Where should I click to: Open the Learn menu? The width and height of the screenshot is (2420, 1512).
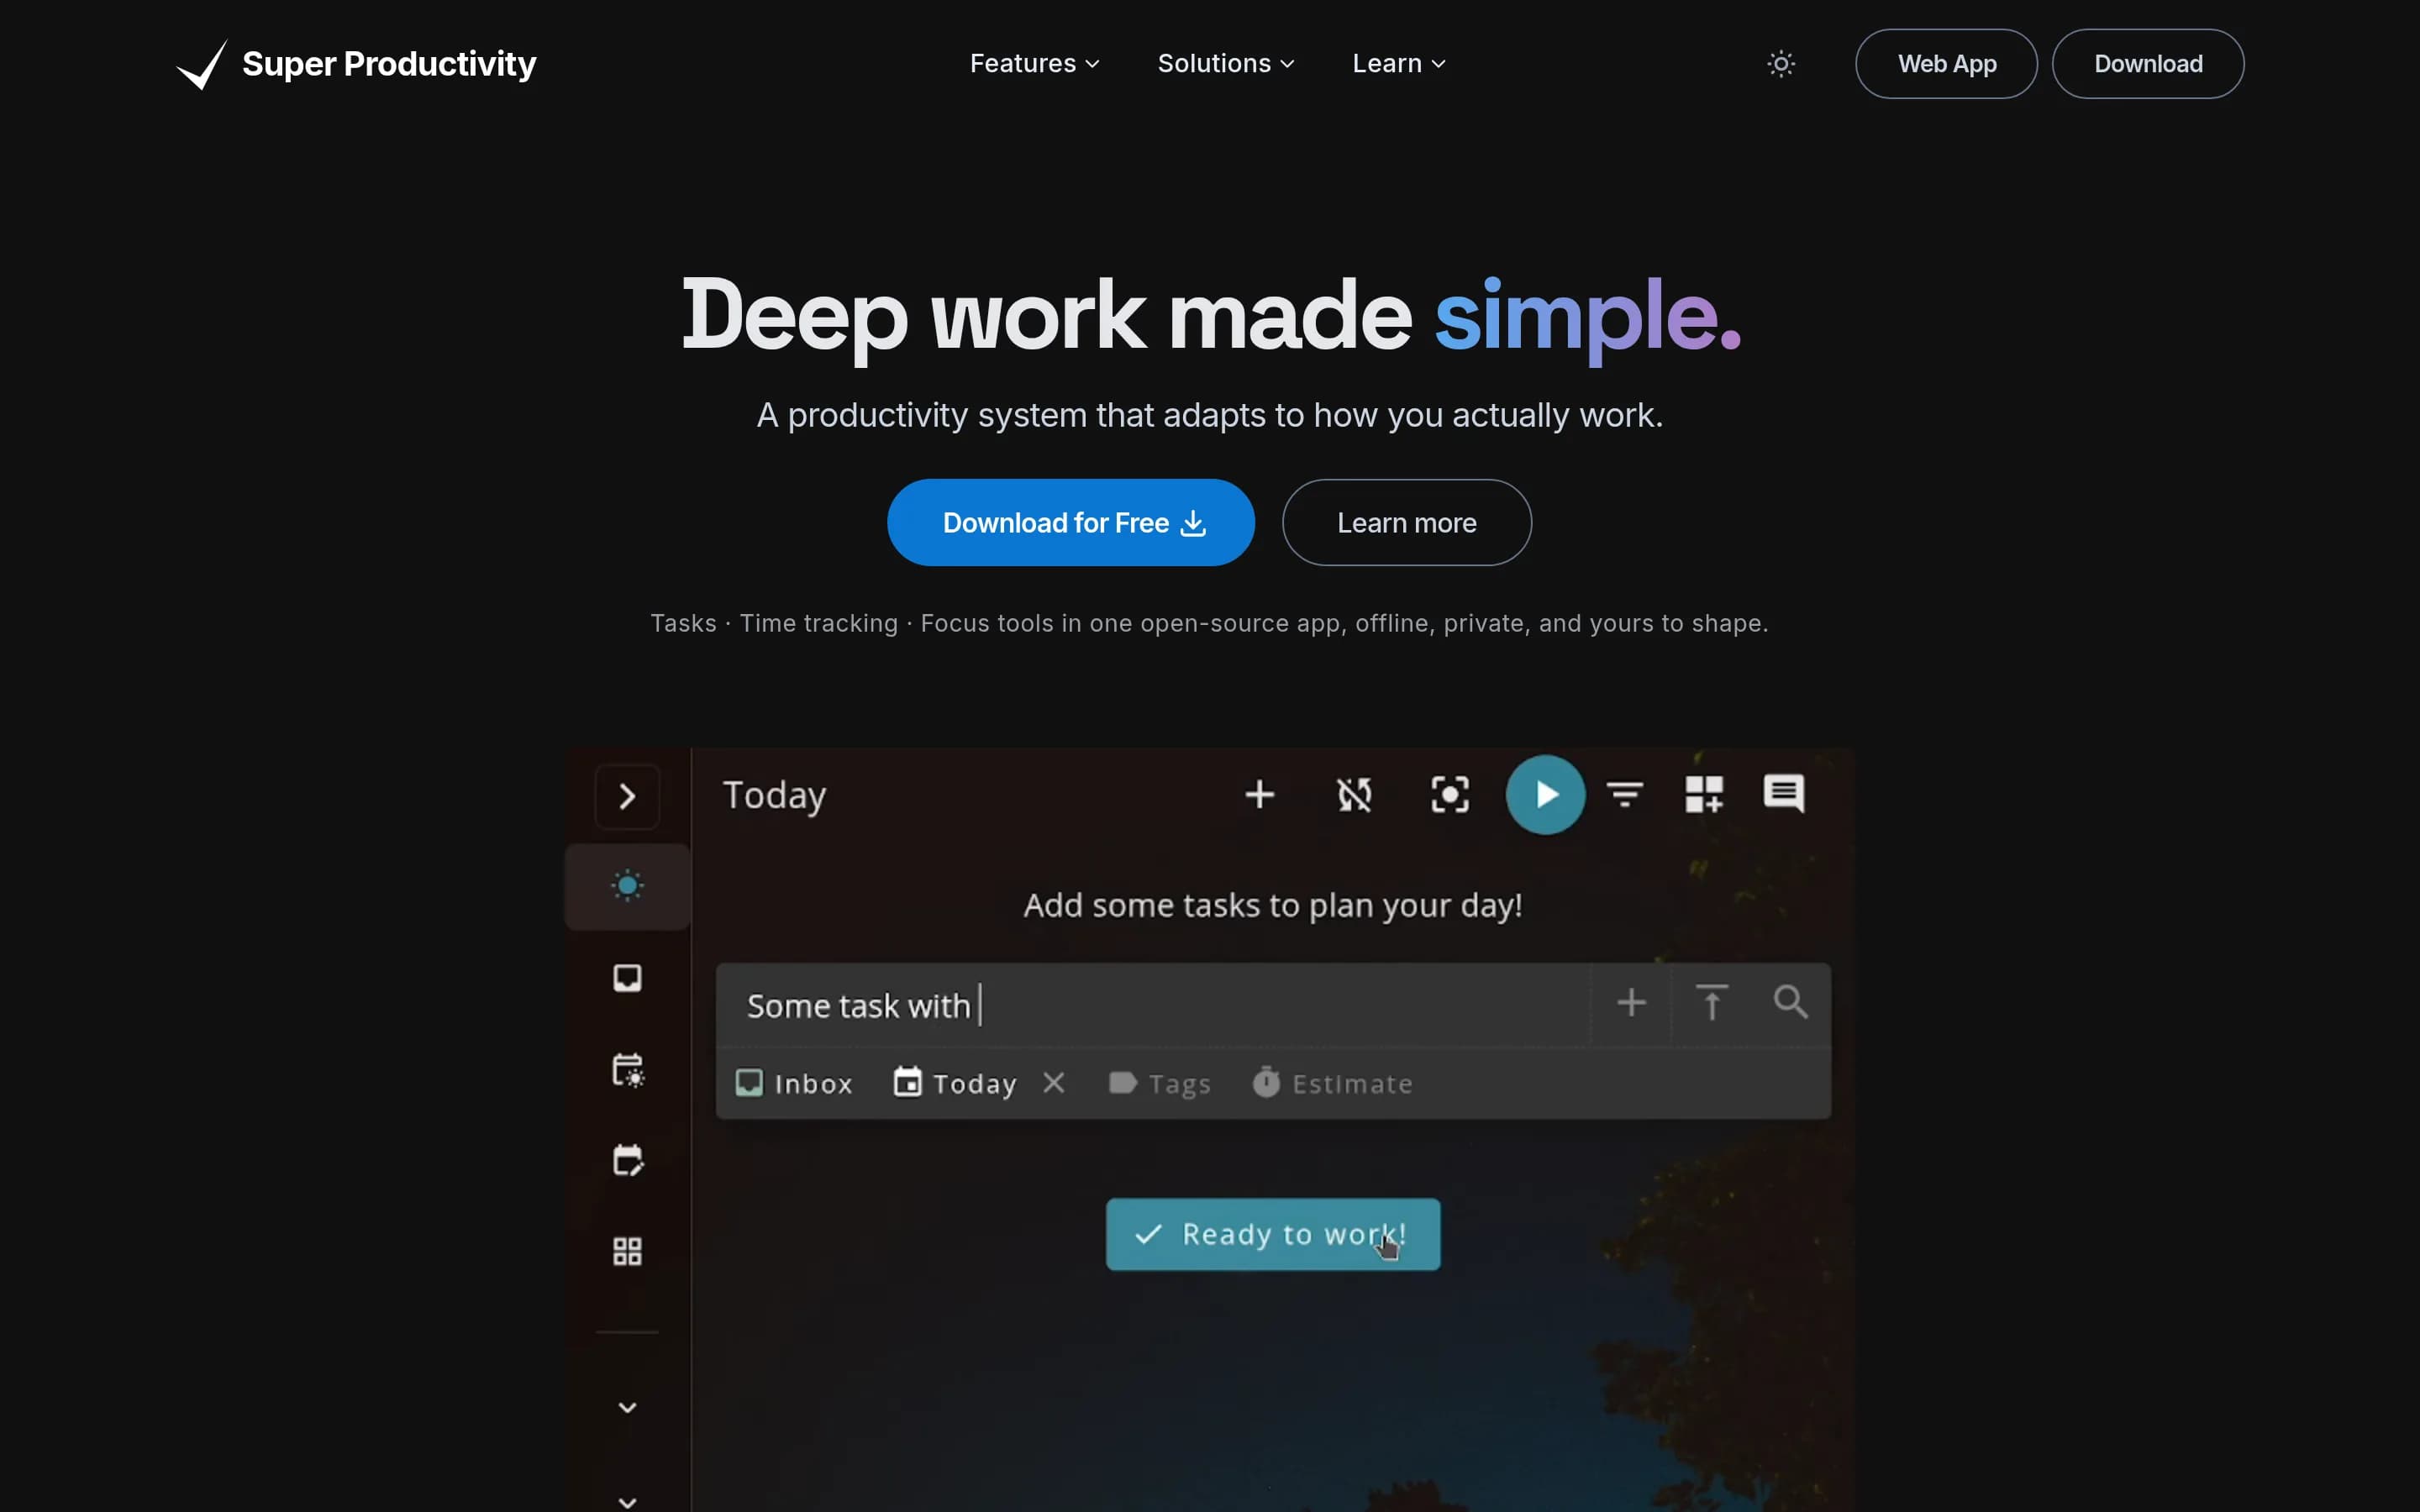(x=1399, y=64)
